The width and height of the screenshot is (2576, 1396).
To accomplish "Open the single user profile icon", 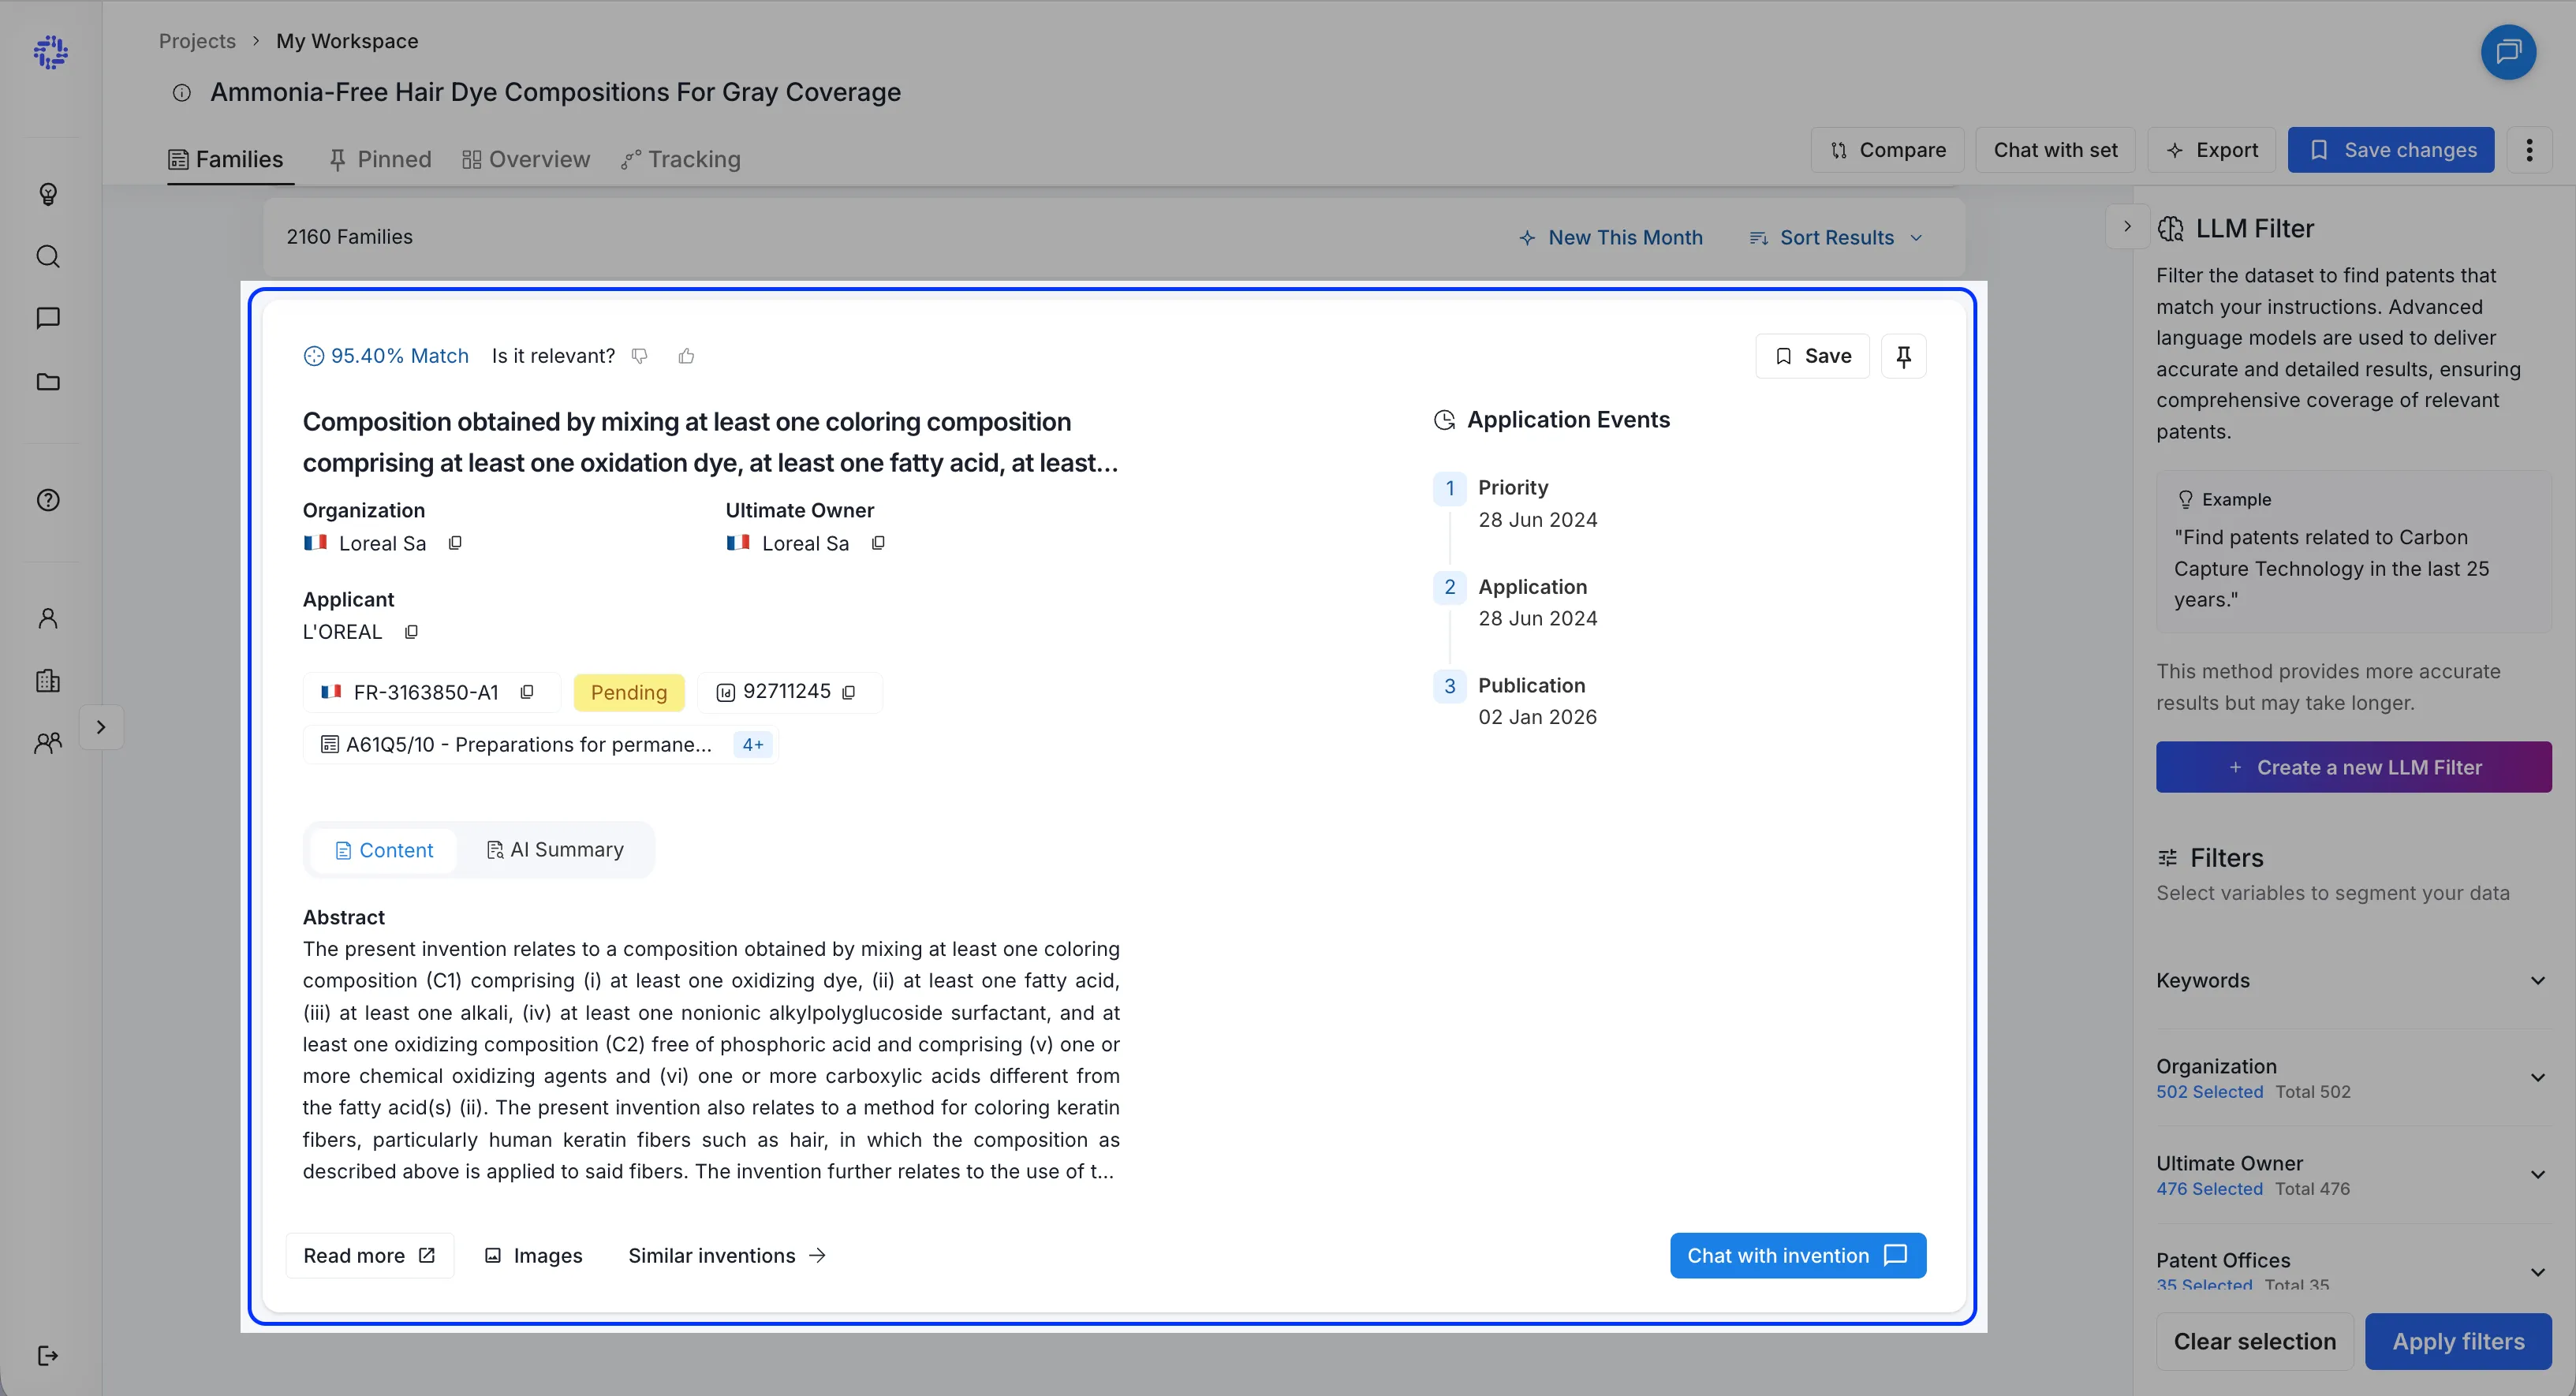I will (x=48, y=619).
